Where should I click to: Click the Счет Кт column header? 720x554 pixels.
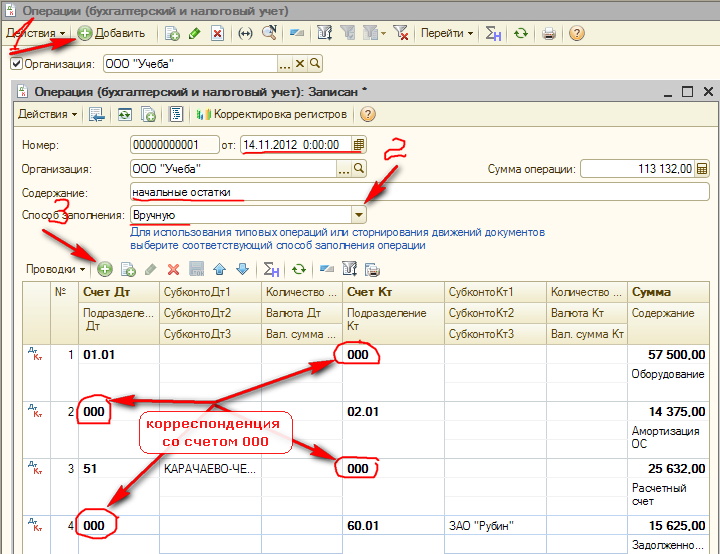pos(393,292)
